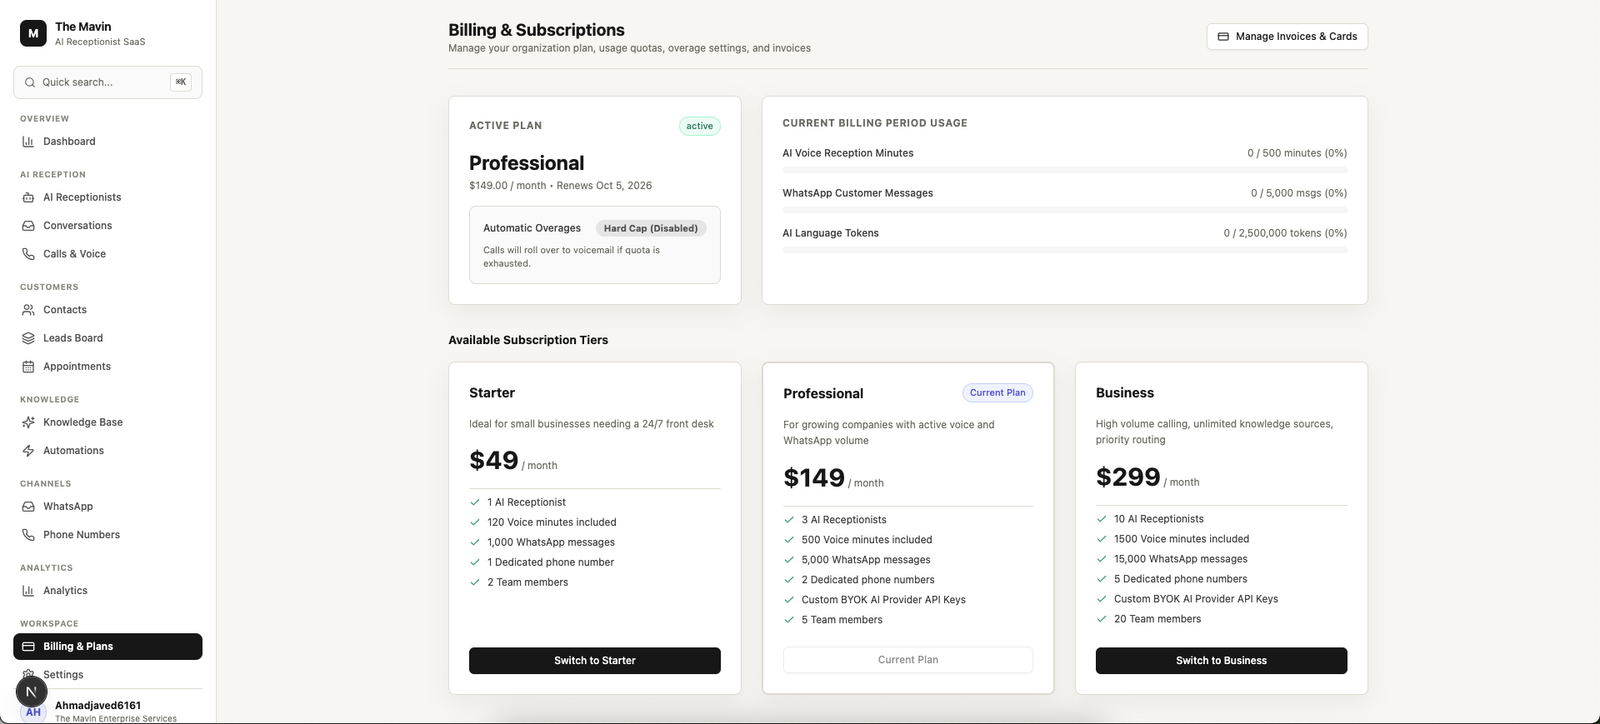Viewport: 1600px width, 724px height.
Task: Click the AI Language Tokens progress bar
Action: click(x=1064, y=250)
